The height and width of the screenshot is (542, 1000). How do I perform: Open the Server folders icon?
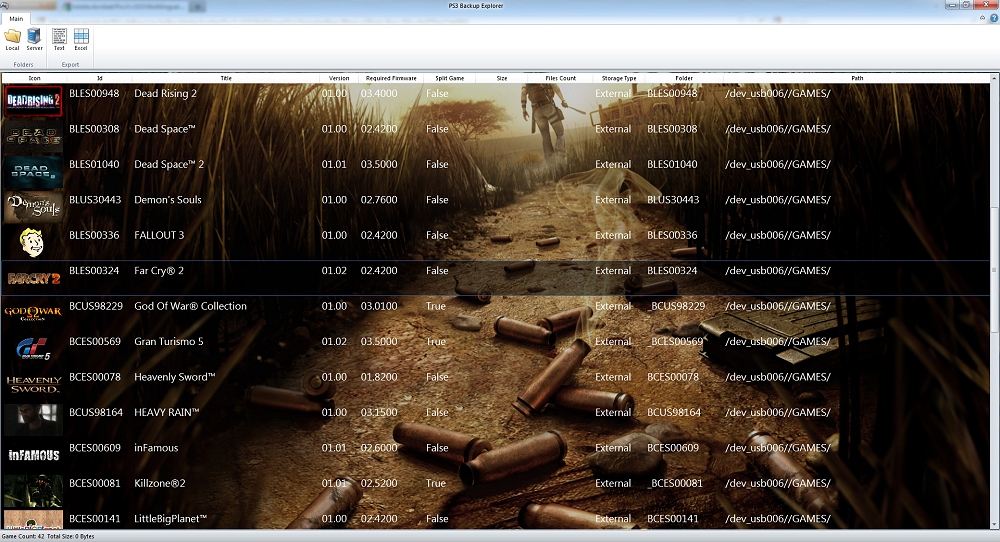(x=34, y=40)
